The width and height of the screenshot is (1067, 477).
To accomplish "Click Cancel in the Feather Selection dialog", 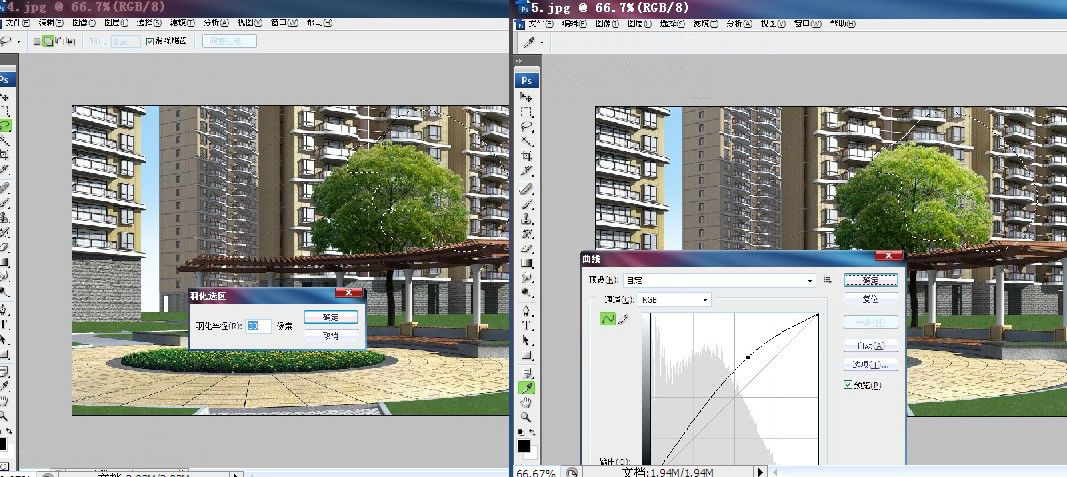I will pos(330,336).
